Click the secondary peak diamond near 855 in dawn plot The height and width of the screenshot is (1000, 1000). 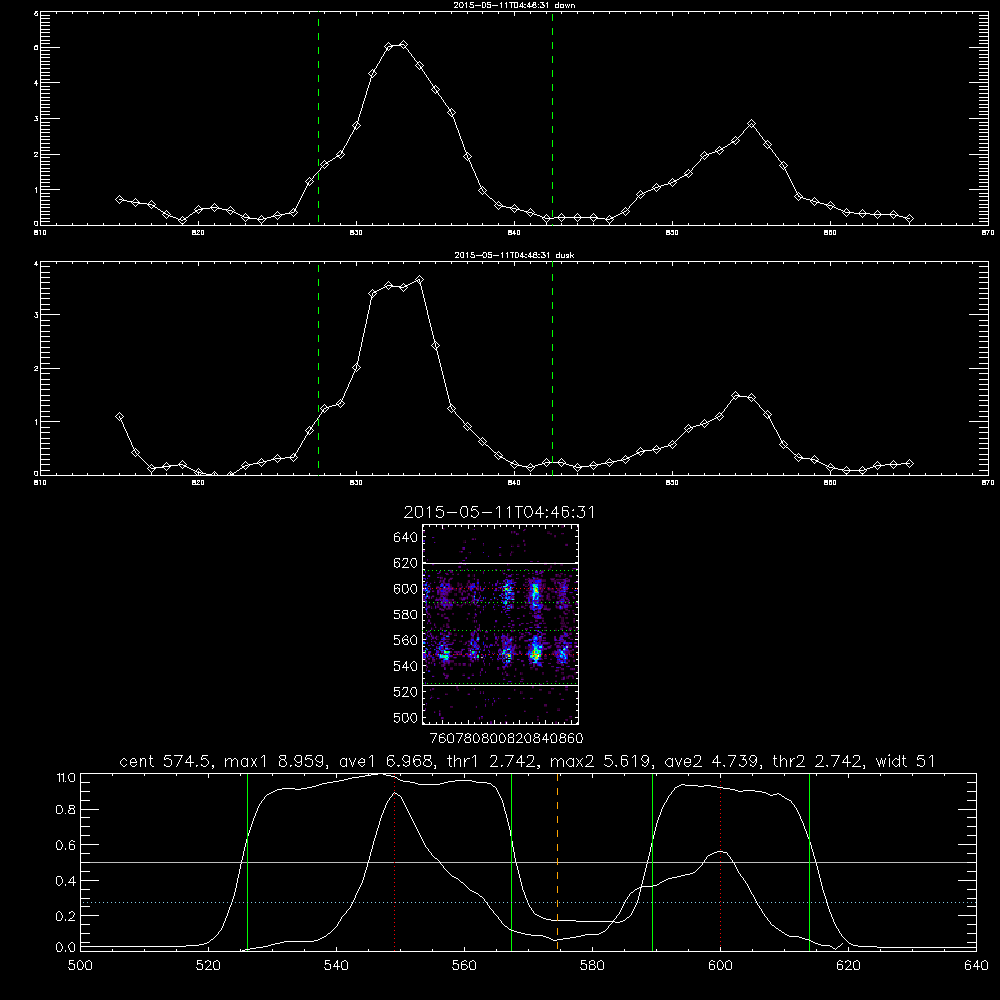[752, 124]
